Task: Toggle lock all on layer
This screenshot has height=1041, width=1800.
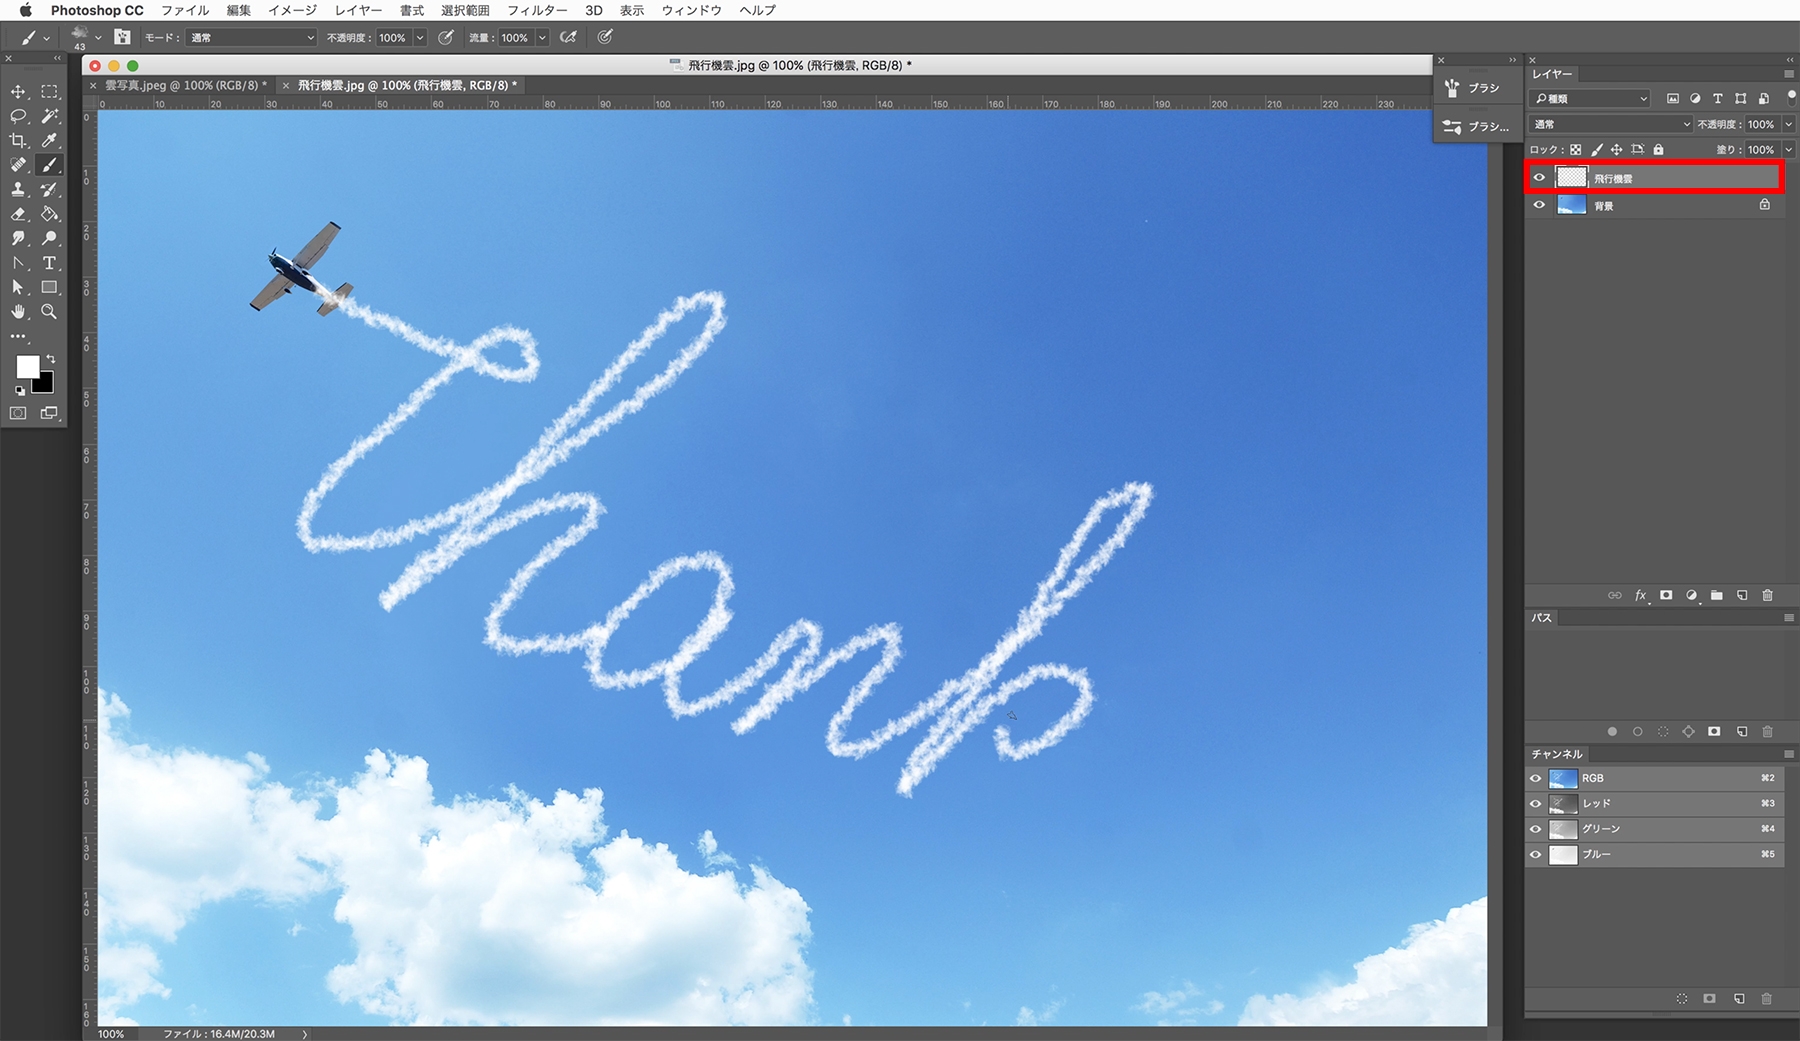Action: [1659, 150]
